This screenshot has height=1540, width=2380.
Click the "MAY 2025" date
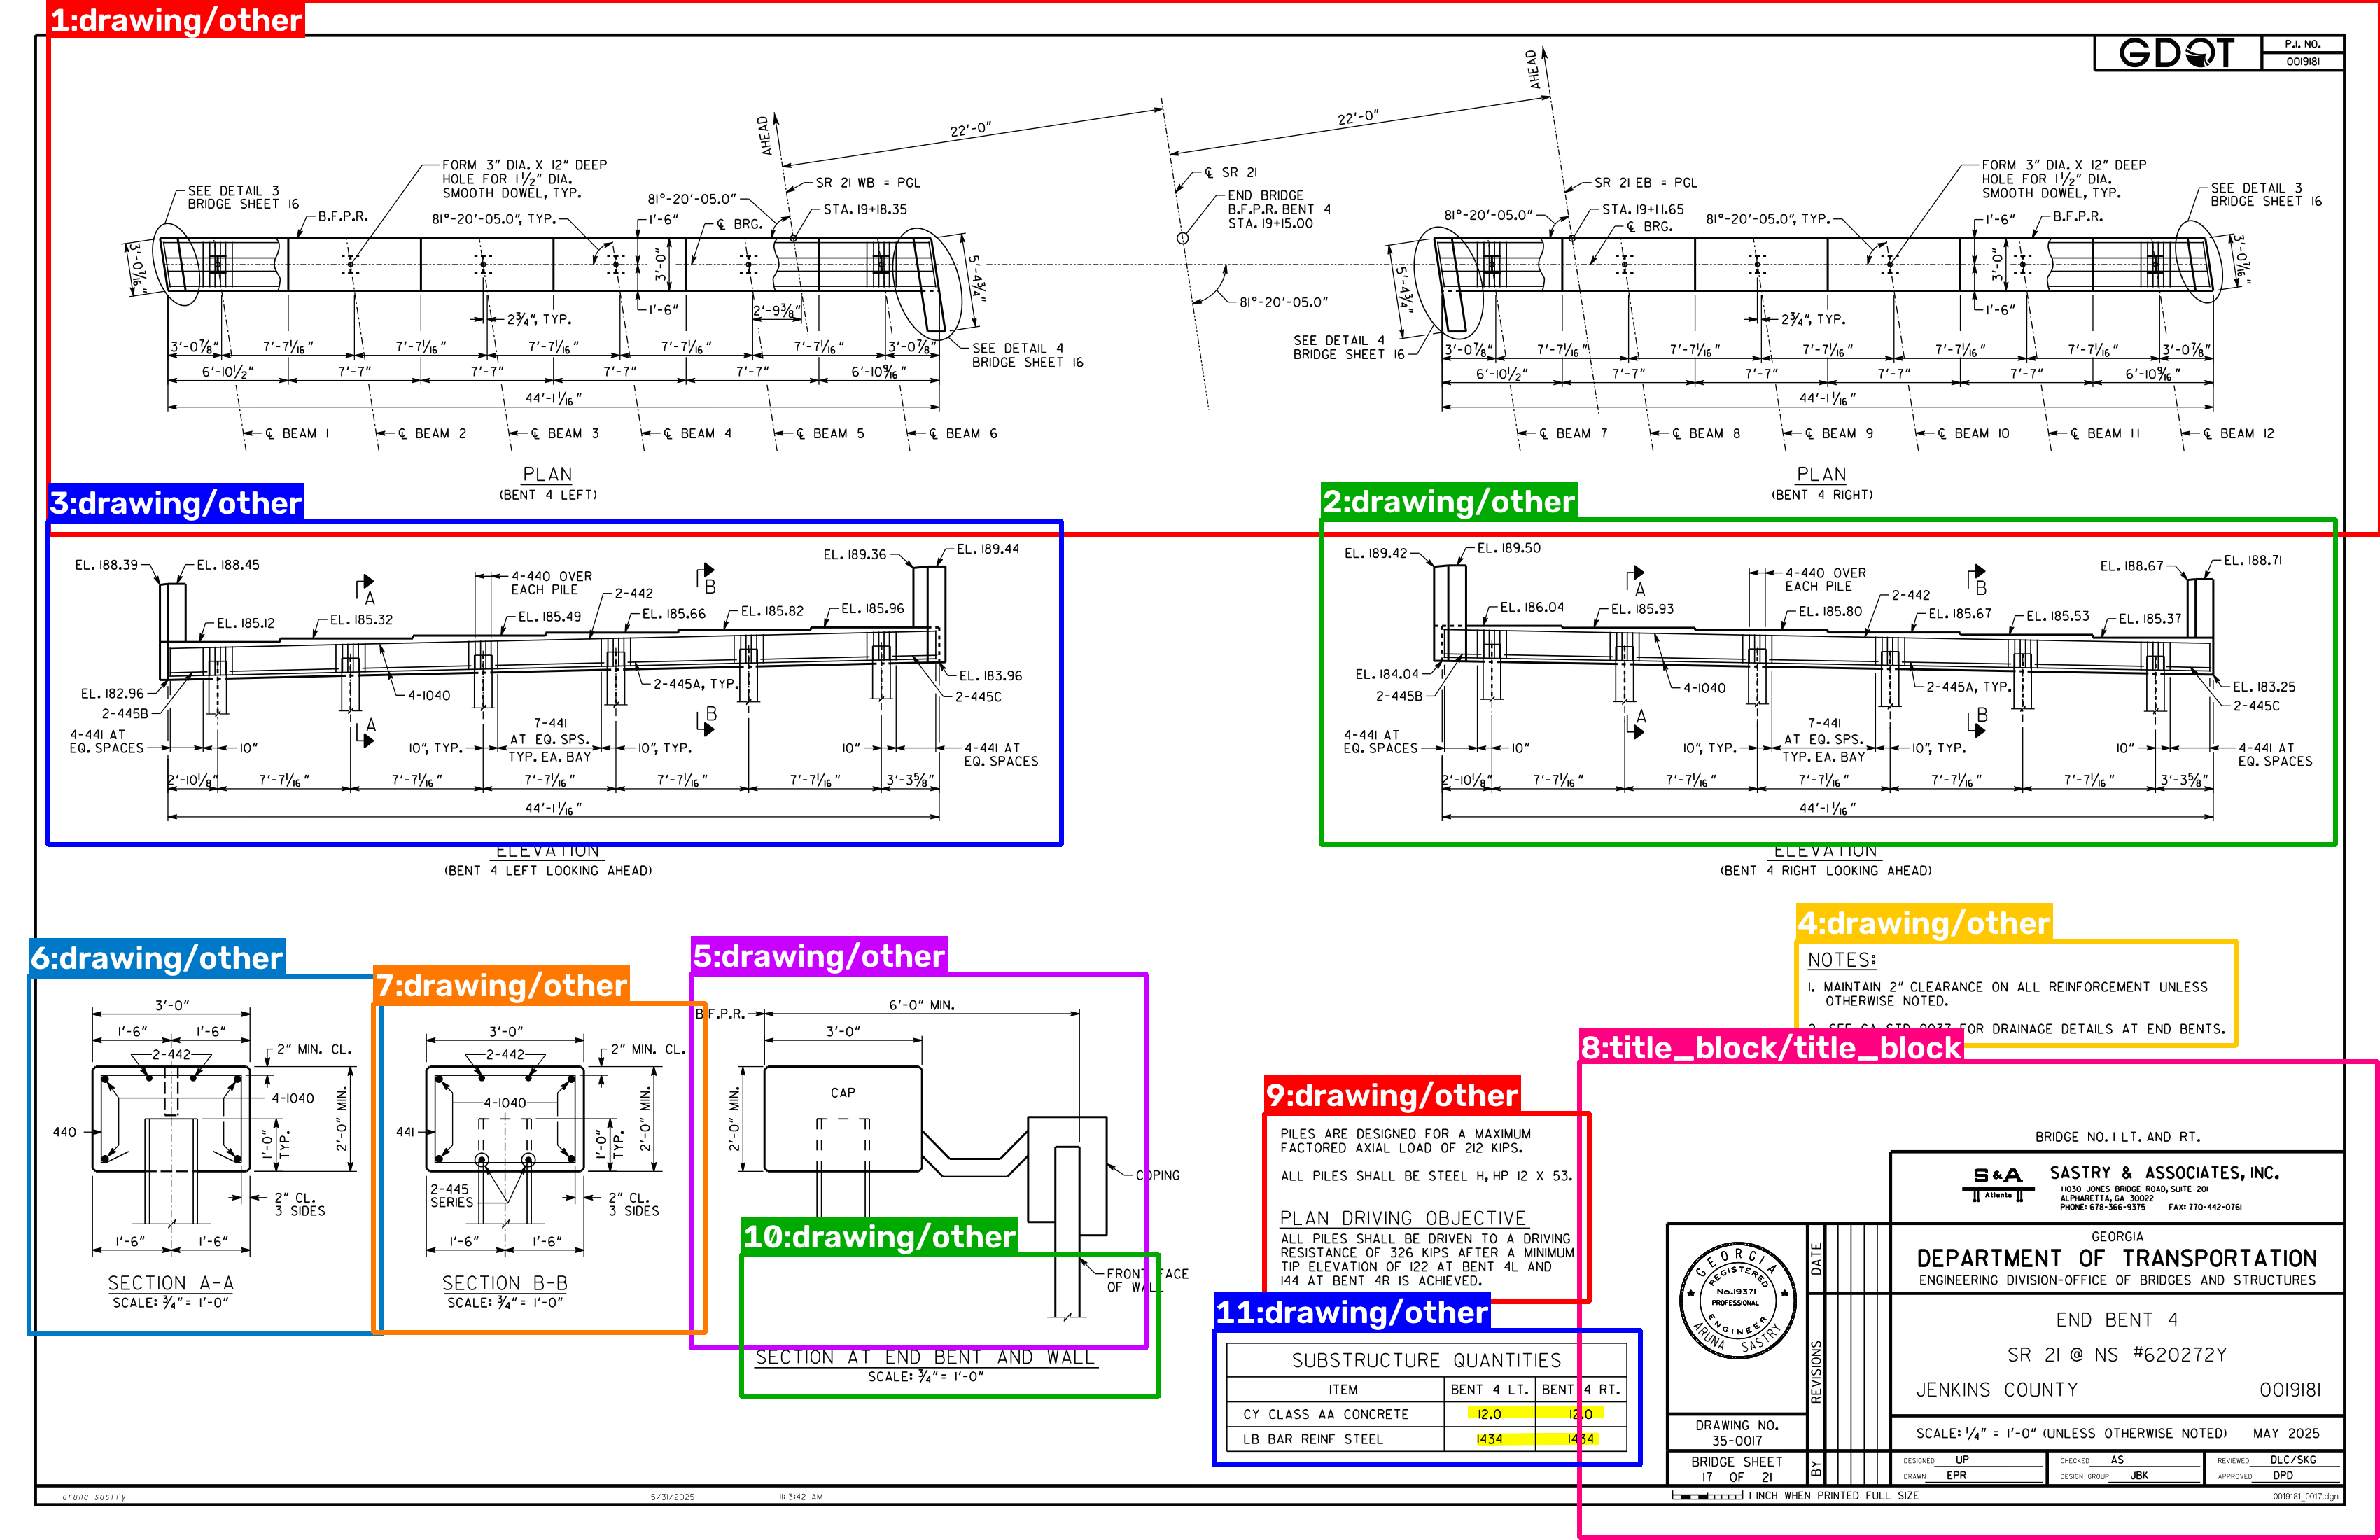pos(2286,1434)
